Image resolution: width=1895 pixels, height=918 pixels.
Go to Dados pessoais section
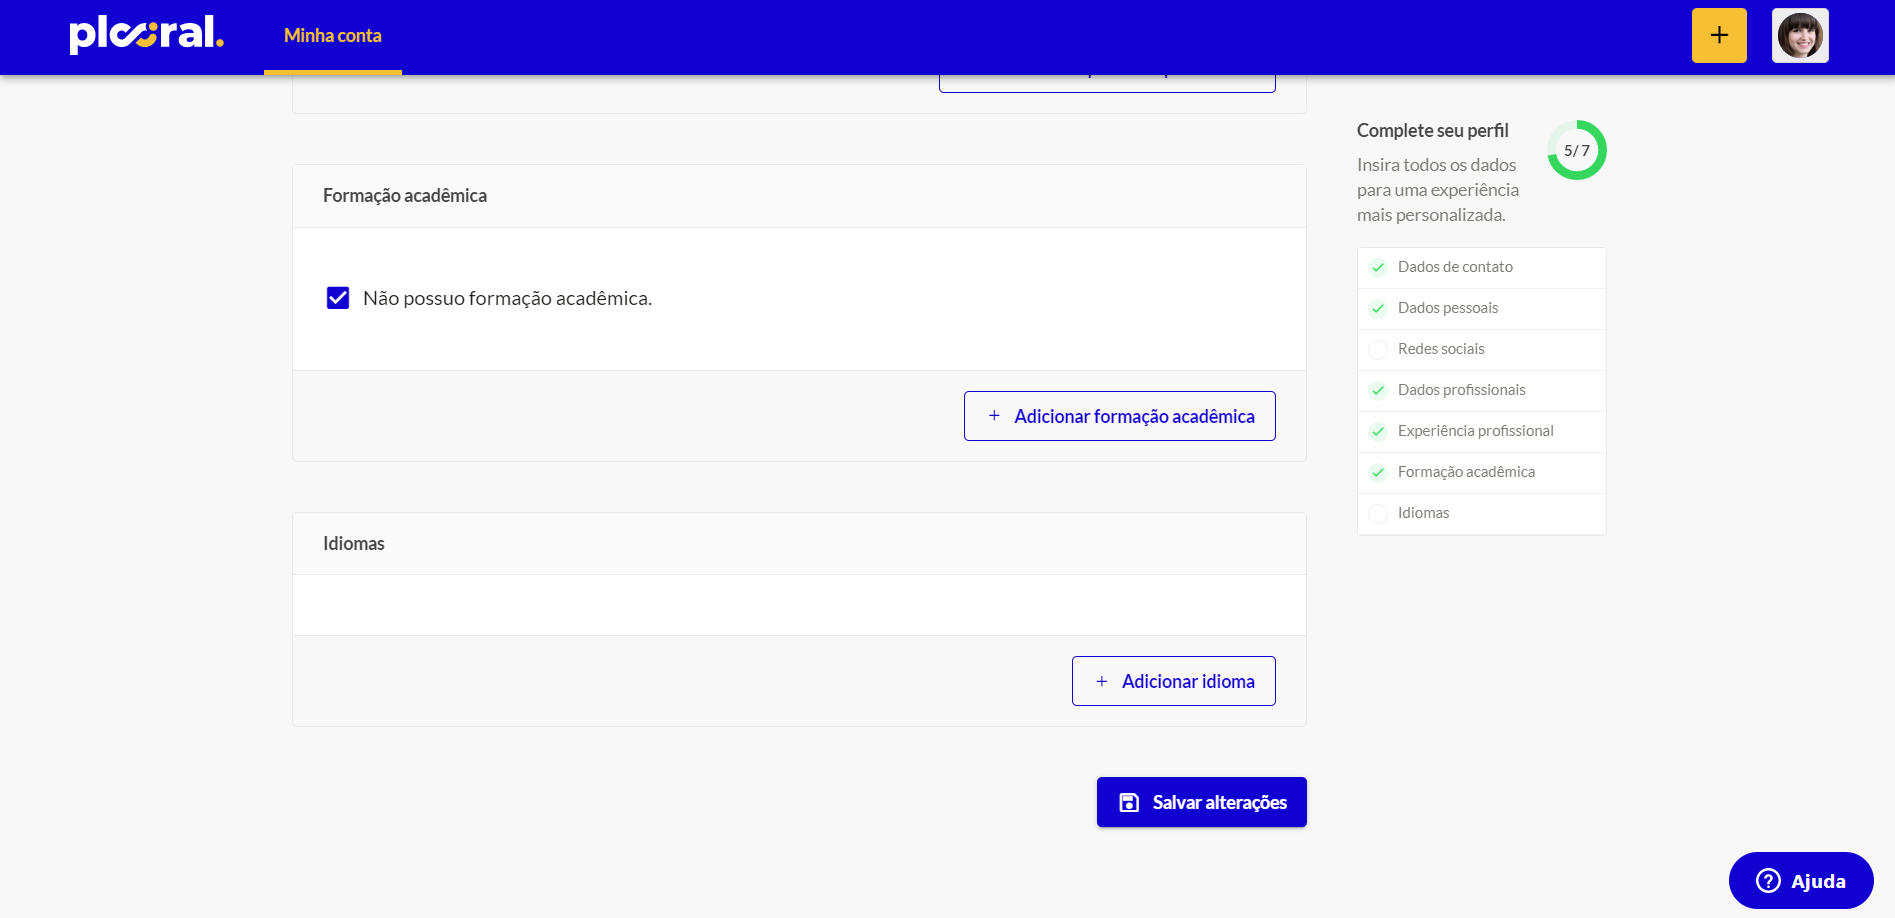click(1481, 309)
